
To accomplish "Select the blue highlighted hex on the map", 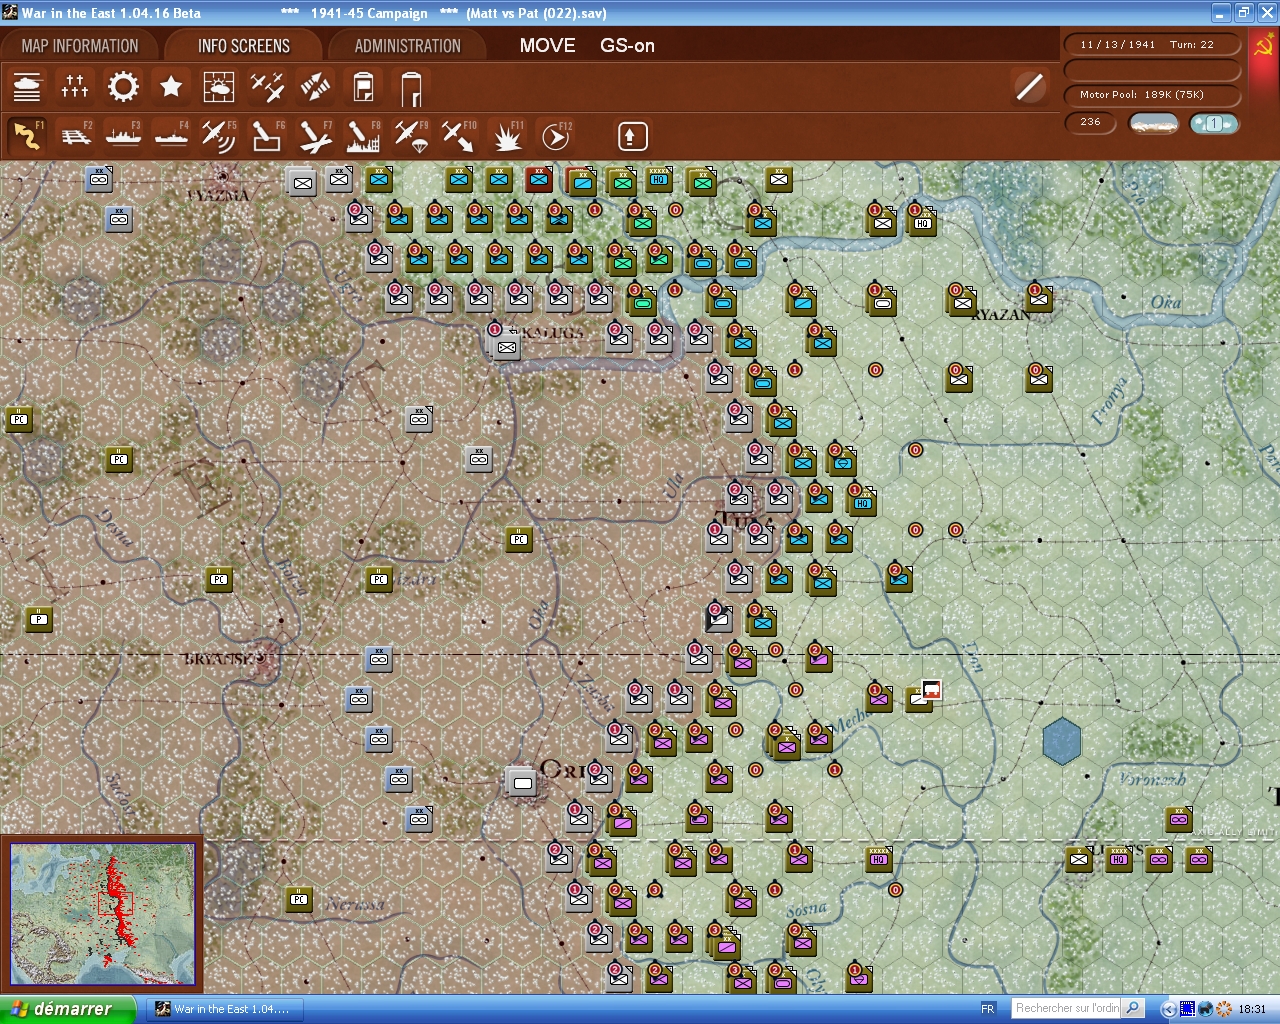I will tap(1061, 741).
